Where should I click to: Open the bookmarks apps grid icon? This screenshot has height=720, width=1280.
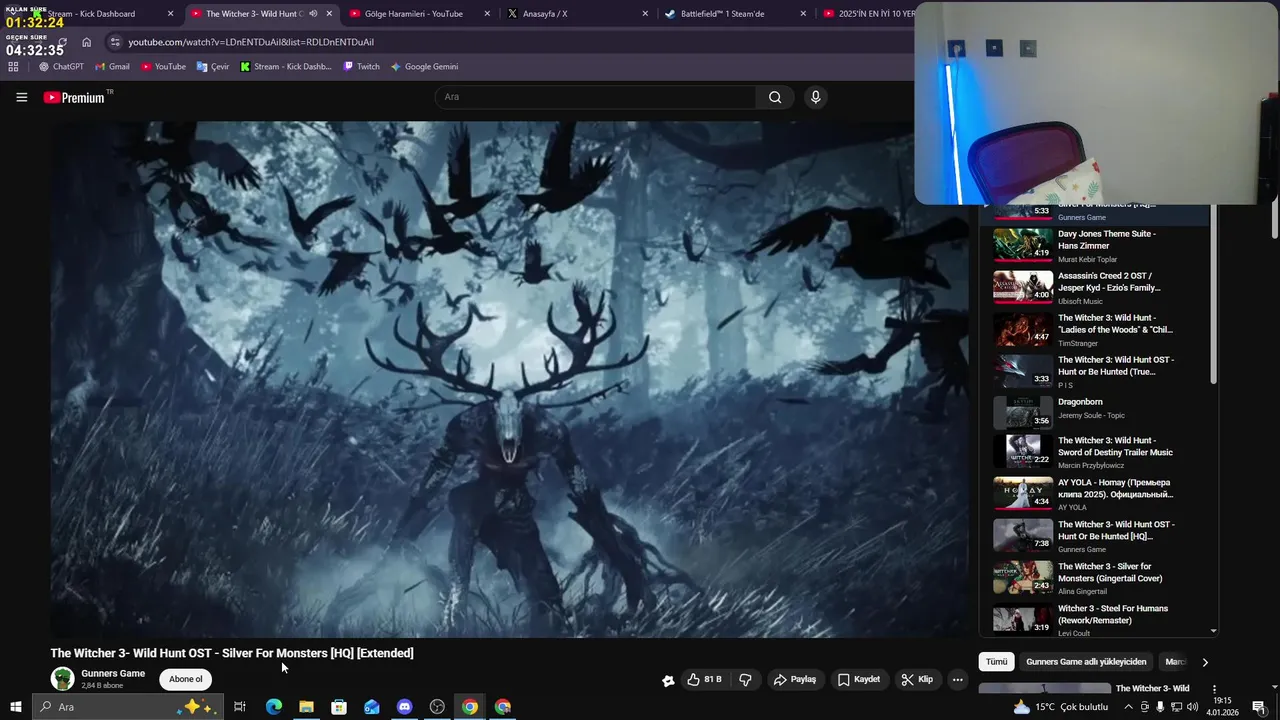[x=13, y=67]
